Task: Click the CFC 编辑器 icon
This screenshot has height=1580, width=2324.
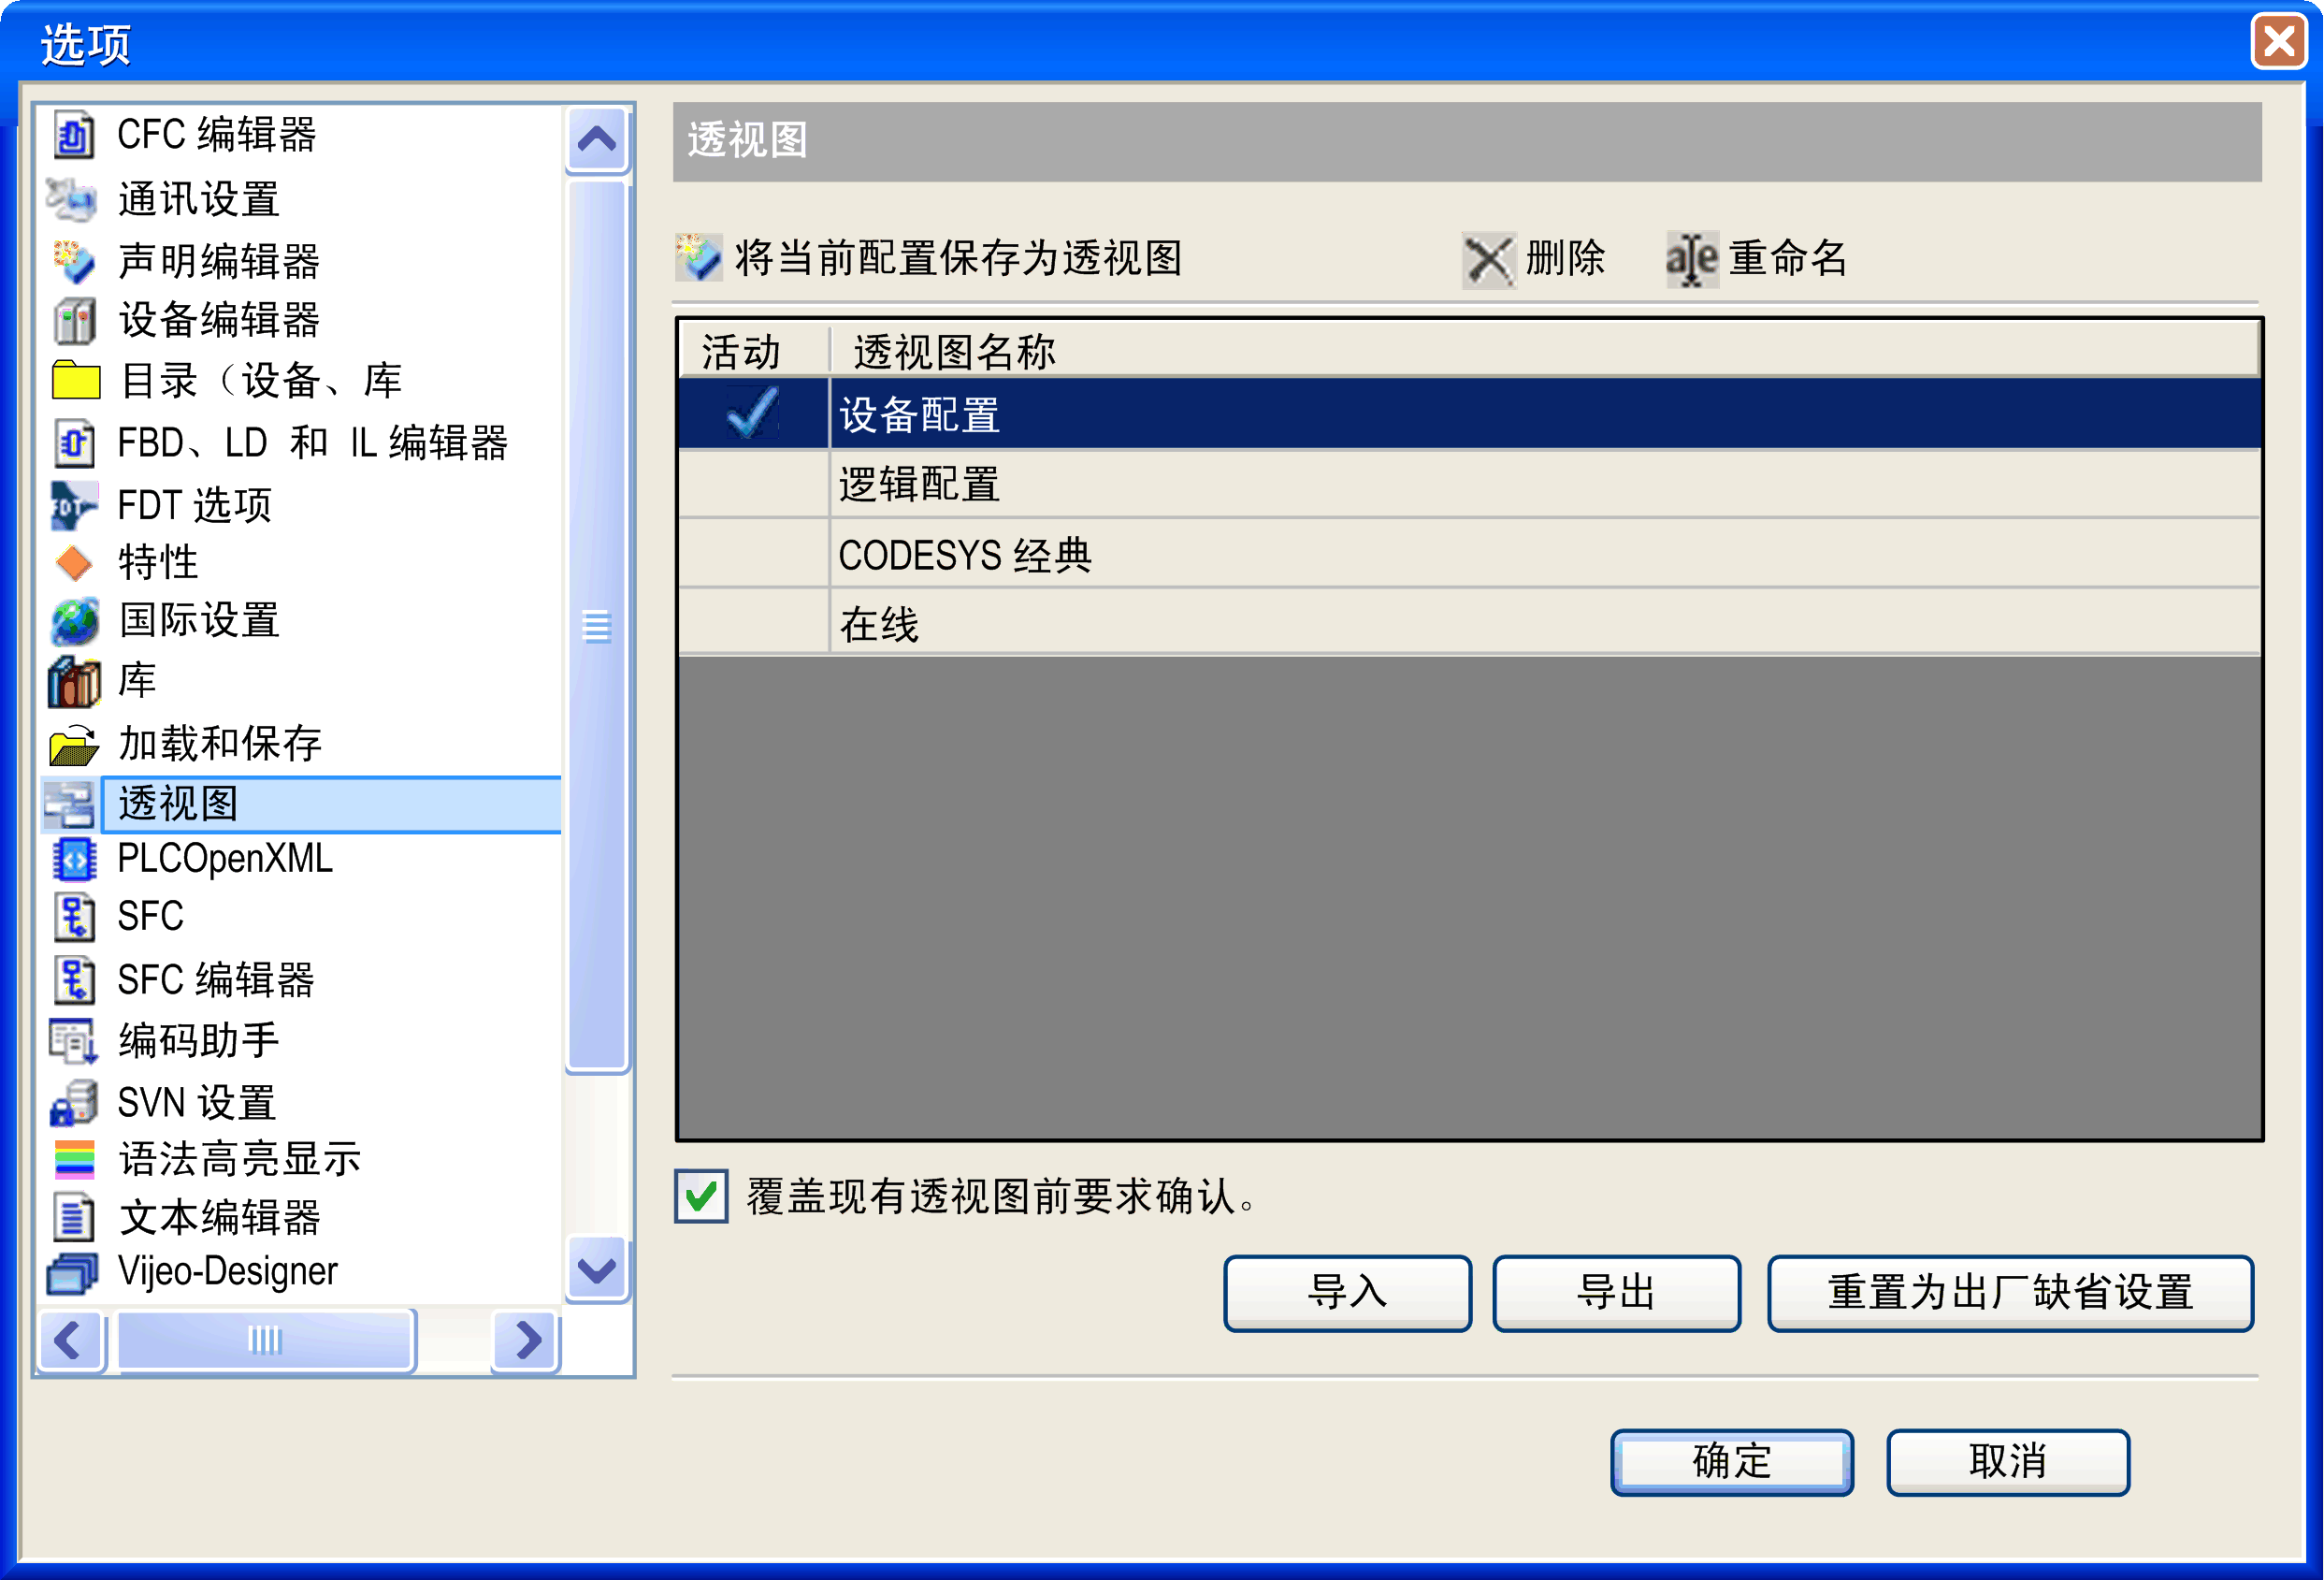Action: click(74, 135)
